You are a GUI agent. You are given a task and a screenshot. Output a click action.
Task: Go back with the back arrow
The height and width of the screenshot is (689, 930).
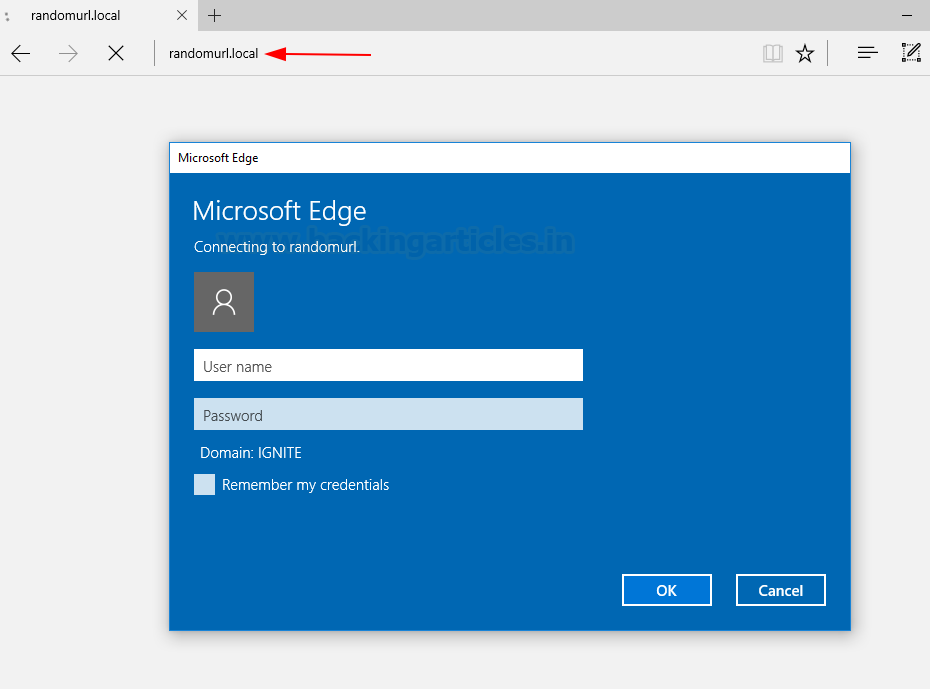click(x=21, y=54)
